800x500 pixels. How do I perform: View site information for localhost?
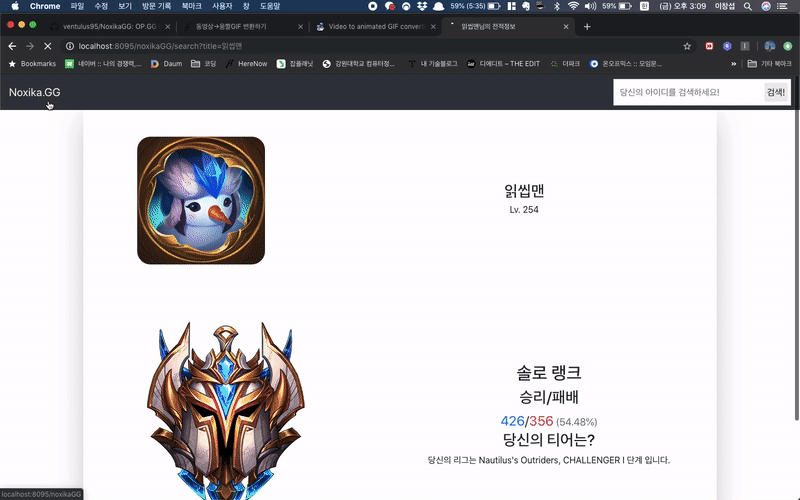tap(70, 46)
